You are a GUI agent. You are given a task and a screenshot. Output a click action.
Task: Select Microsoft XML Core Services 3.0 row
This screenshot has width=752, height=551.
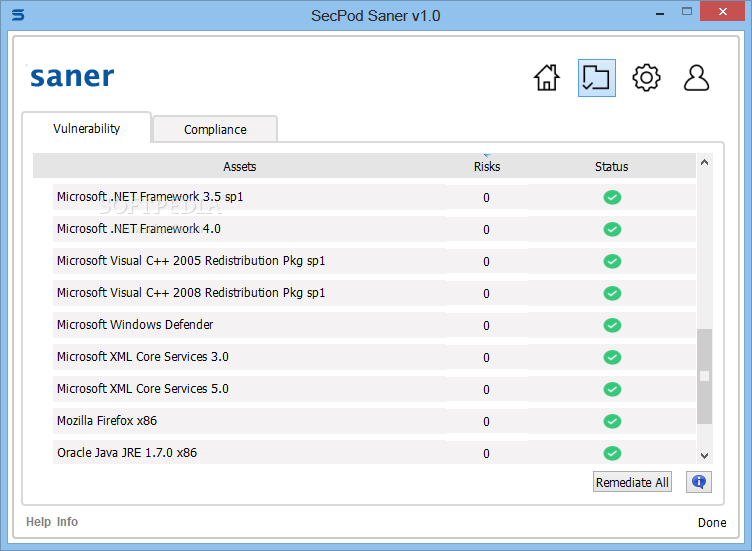pos(374,357)
